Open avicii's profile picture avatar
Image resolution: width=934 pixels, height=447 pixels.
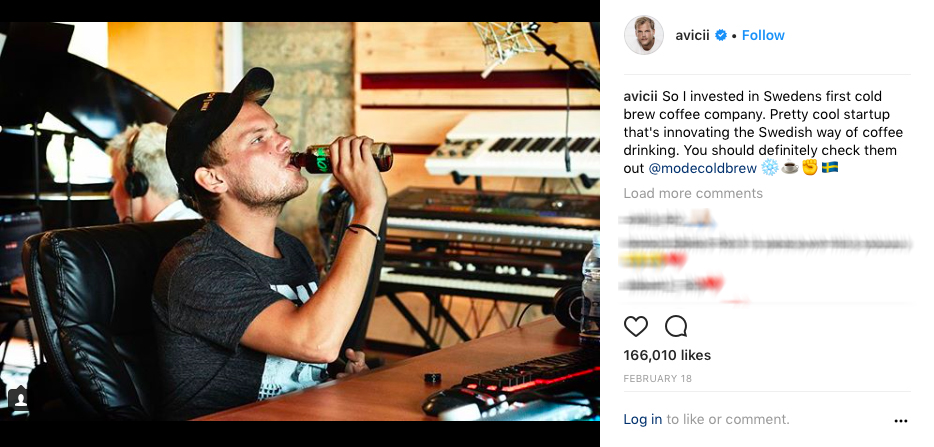tap(644, 36)
